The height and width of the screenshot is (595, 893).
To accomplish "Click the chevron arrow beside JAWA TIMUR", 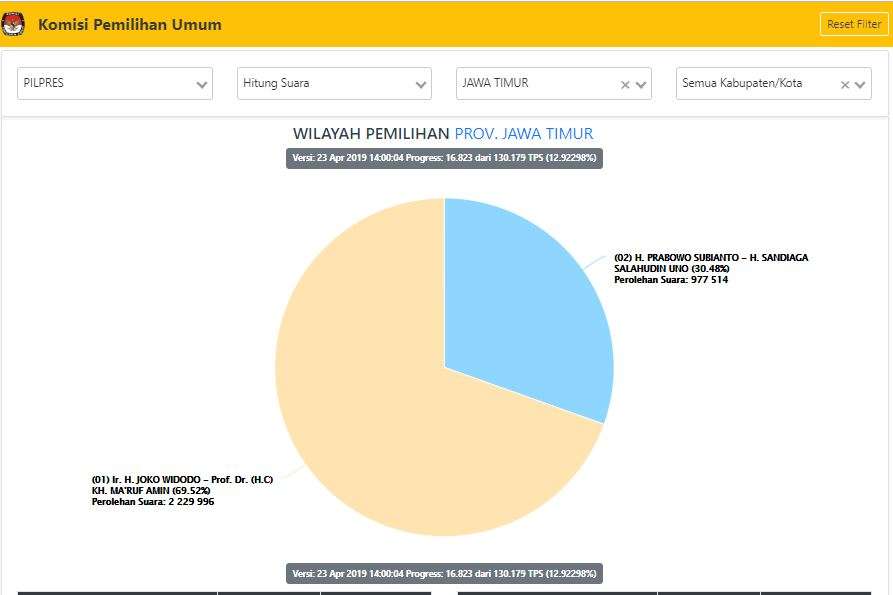I will [641, 85].
